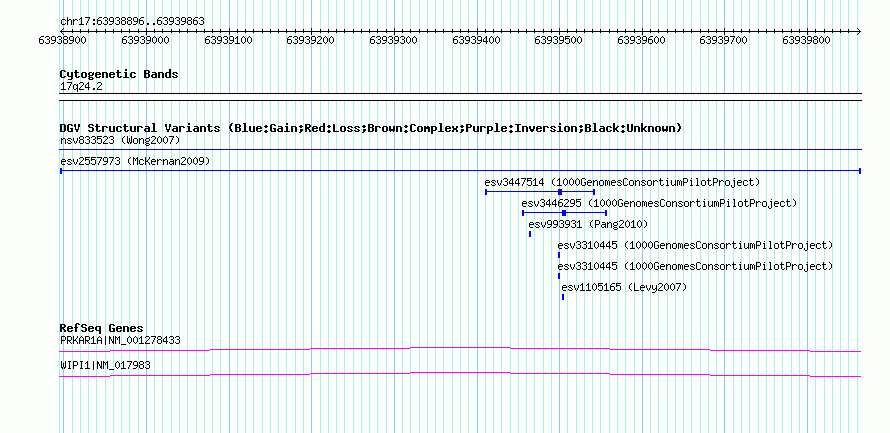The width and height of the screenshot is (890, 433).
Task: Click the 17q24.2 cytogenetic band bar
Action: point(460,97)
